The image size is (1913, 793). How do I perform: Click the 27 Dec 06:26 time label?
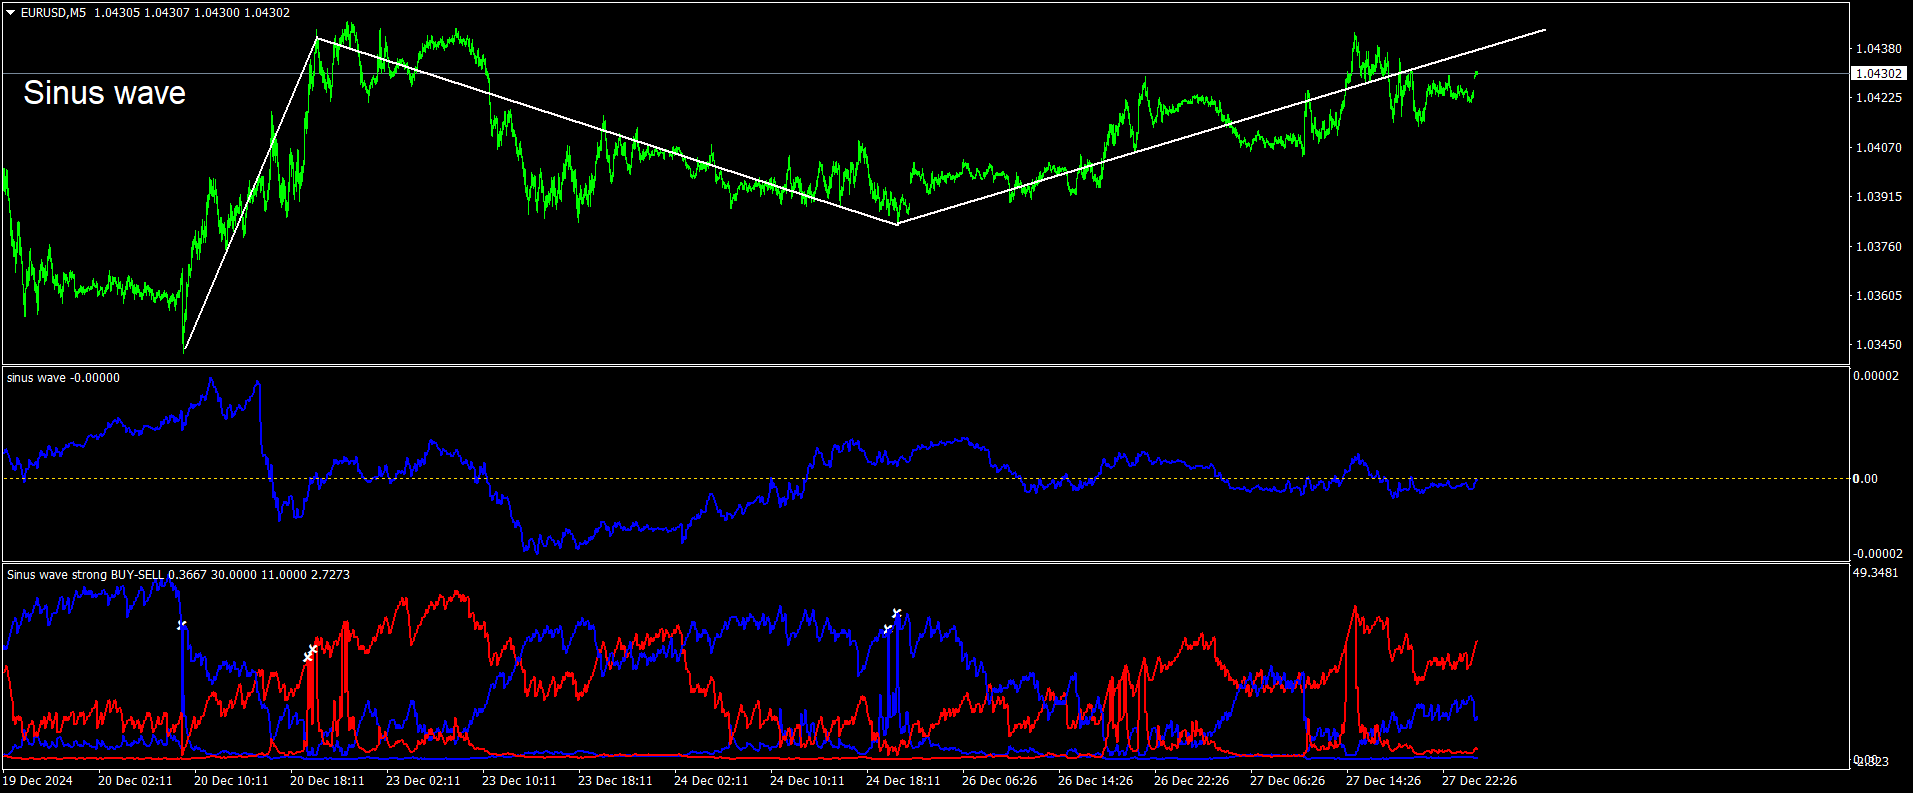click(x=1287, y=781)
